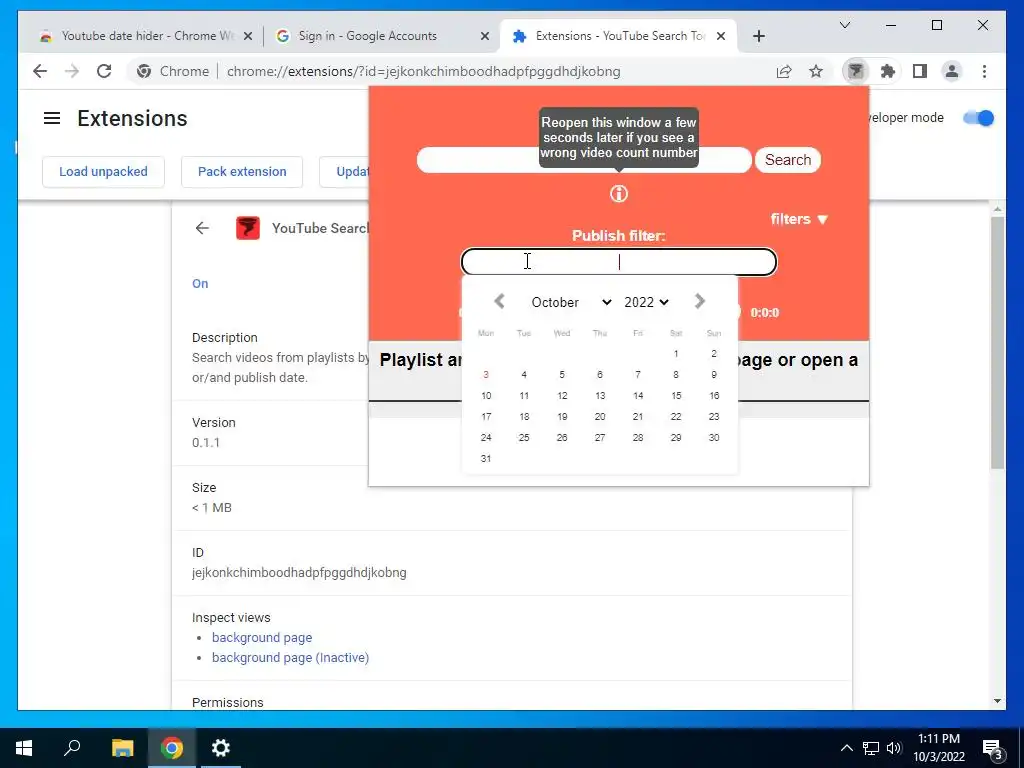Select October 9 in the calendar
The image size is (1024, 768).
(714, 375)
